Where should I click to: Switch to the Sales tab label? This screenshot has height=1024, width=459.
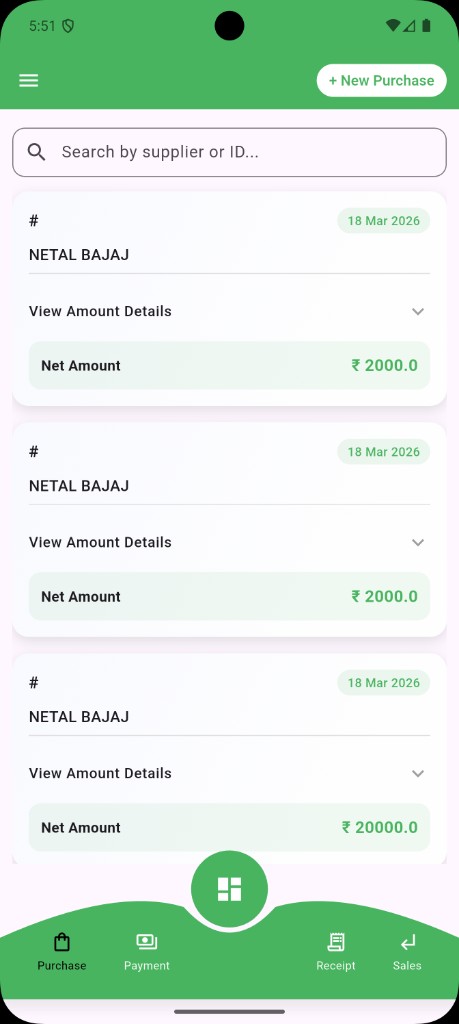[x=407, y=965]
